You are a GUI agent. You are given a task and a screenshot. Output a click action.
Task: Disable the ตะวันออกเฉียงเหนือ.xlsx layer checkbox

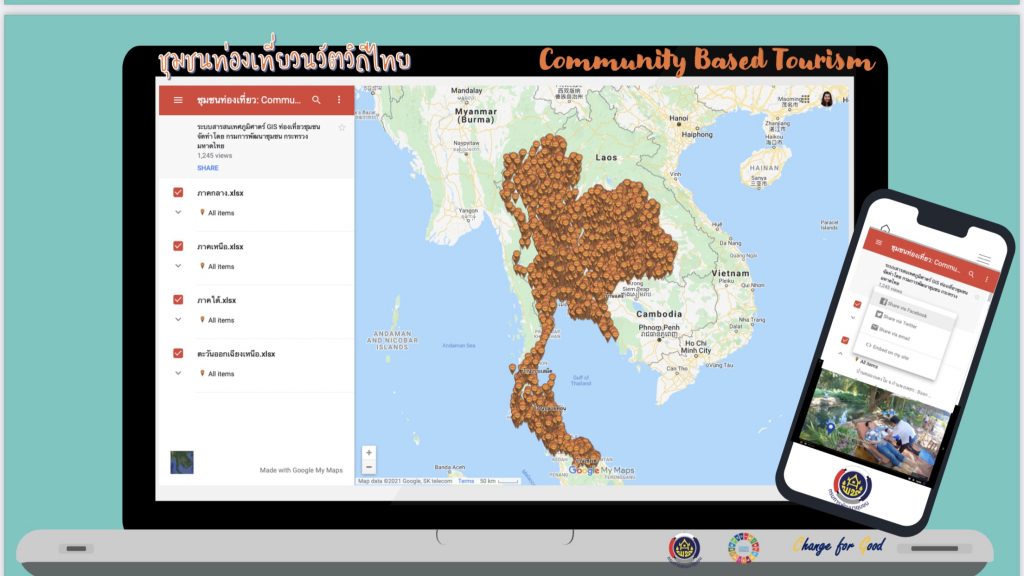[x=178, y=353]
